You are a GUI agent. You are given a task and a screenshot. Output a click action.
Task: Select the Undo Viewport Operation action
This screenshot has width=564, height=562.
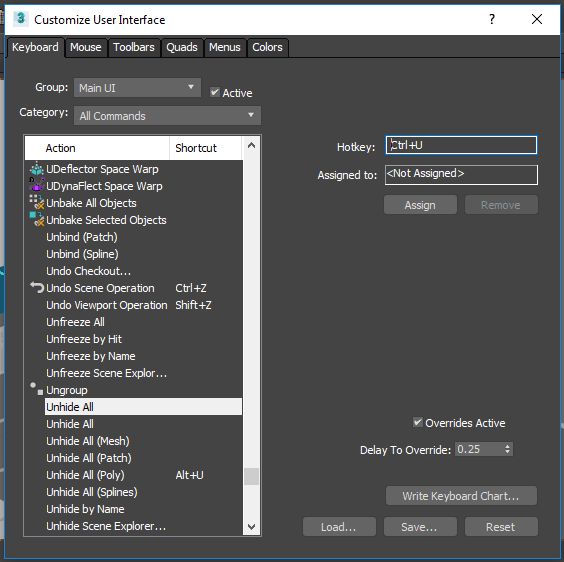pos(107,305)
